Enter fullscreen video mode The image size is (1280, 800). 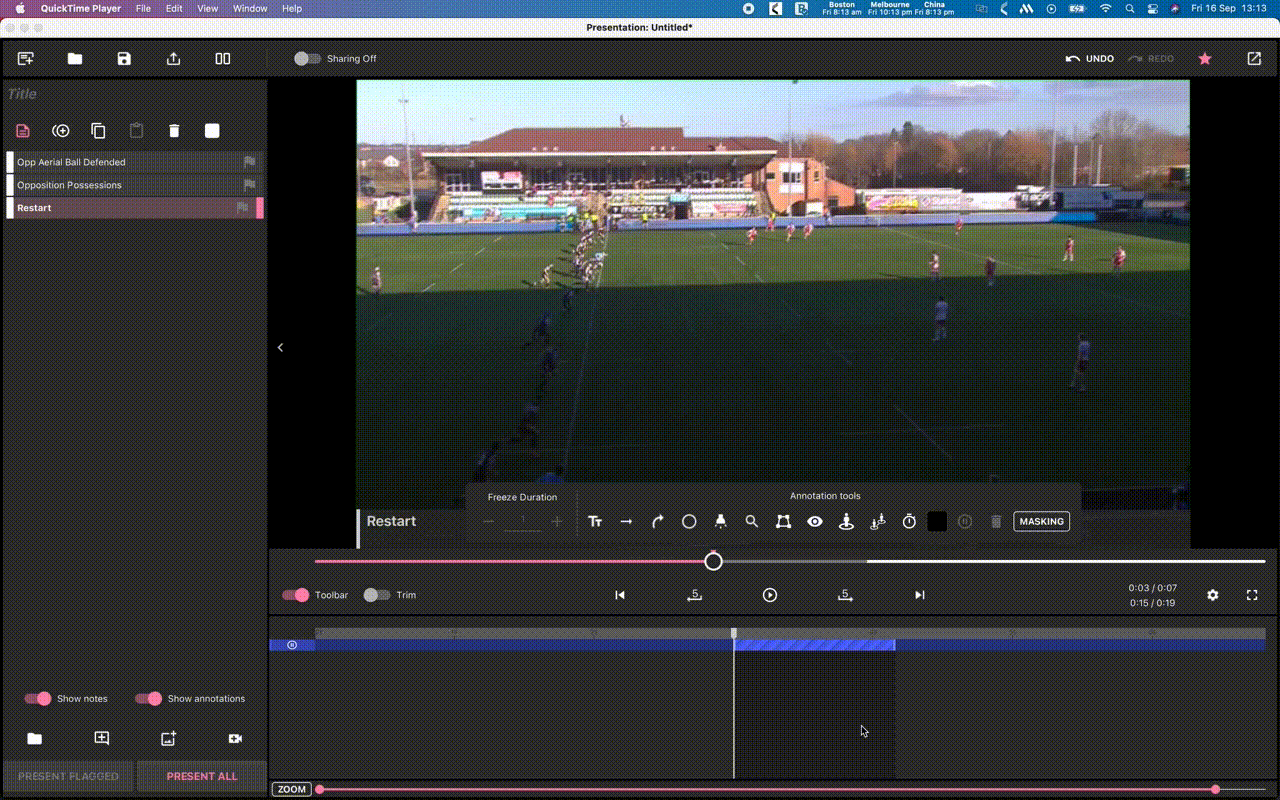tap(1252, 595)
